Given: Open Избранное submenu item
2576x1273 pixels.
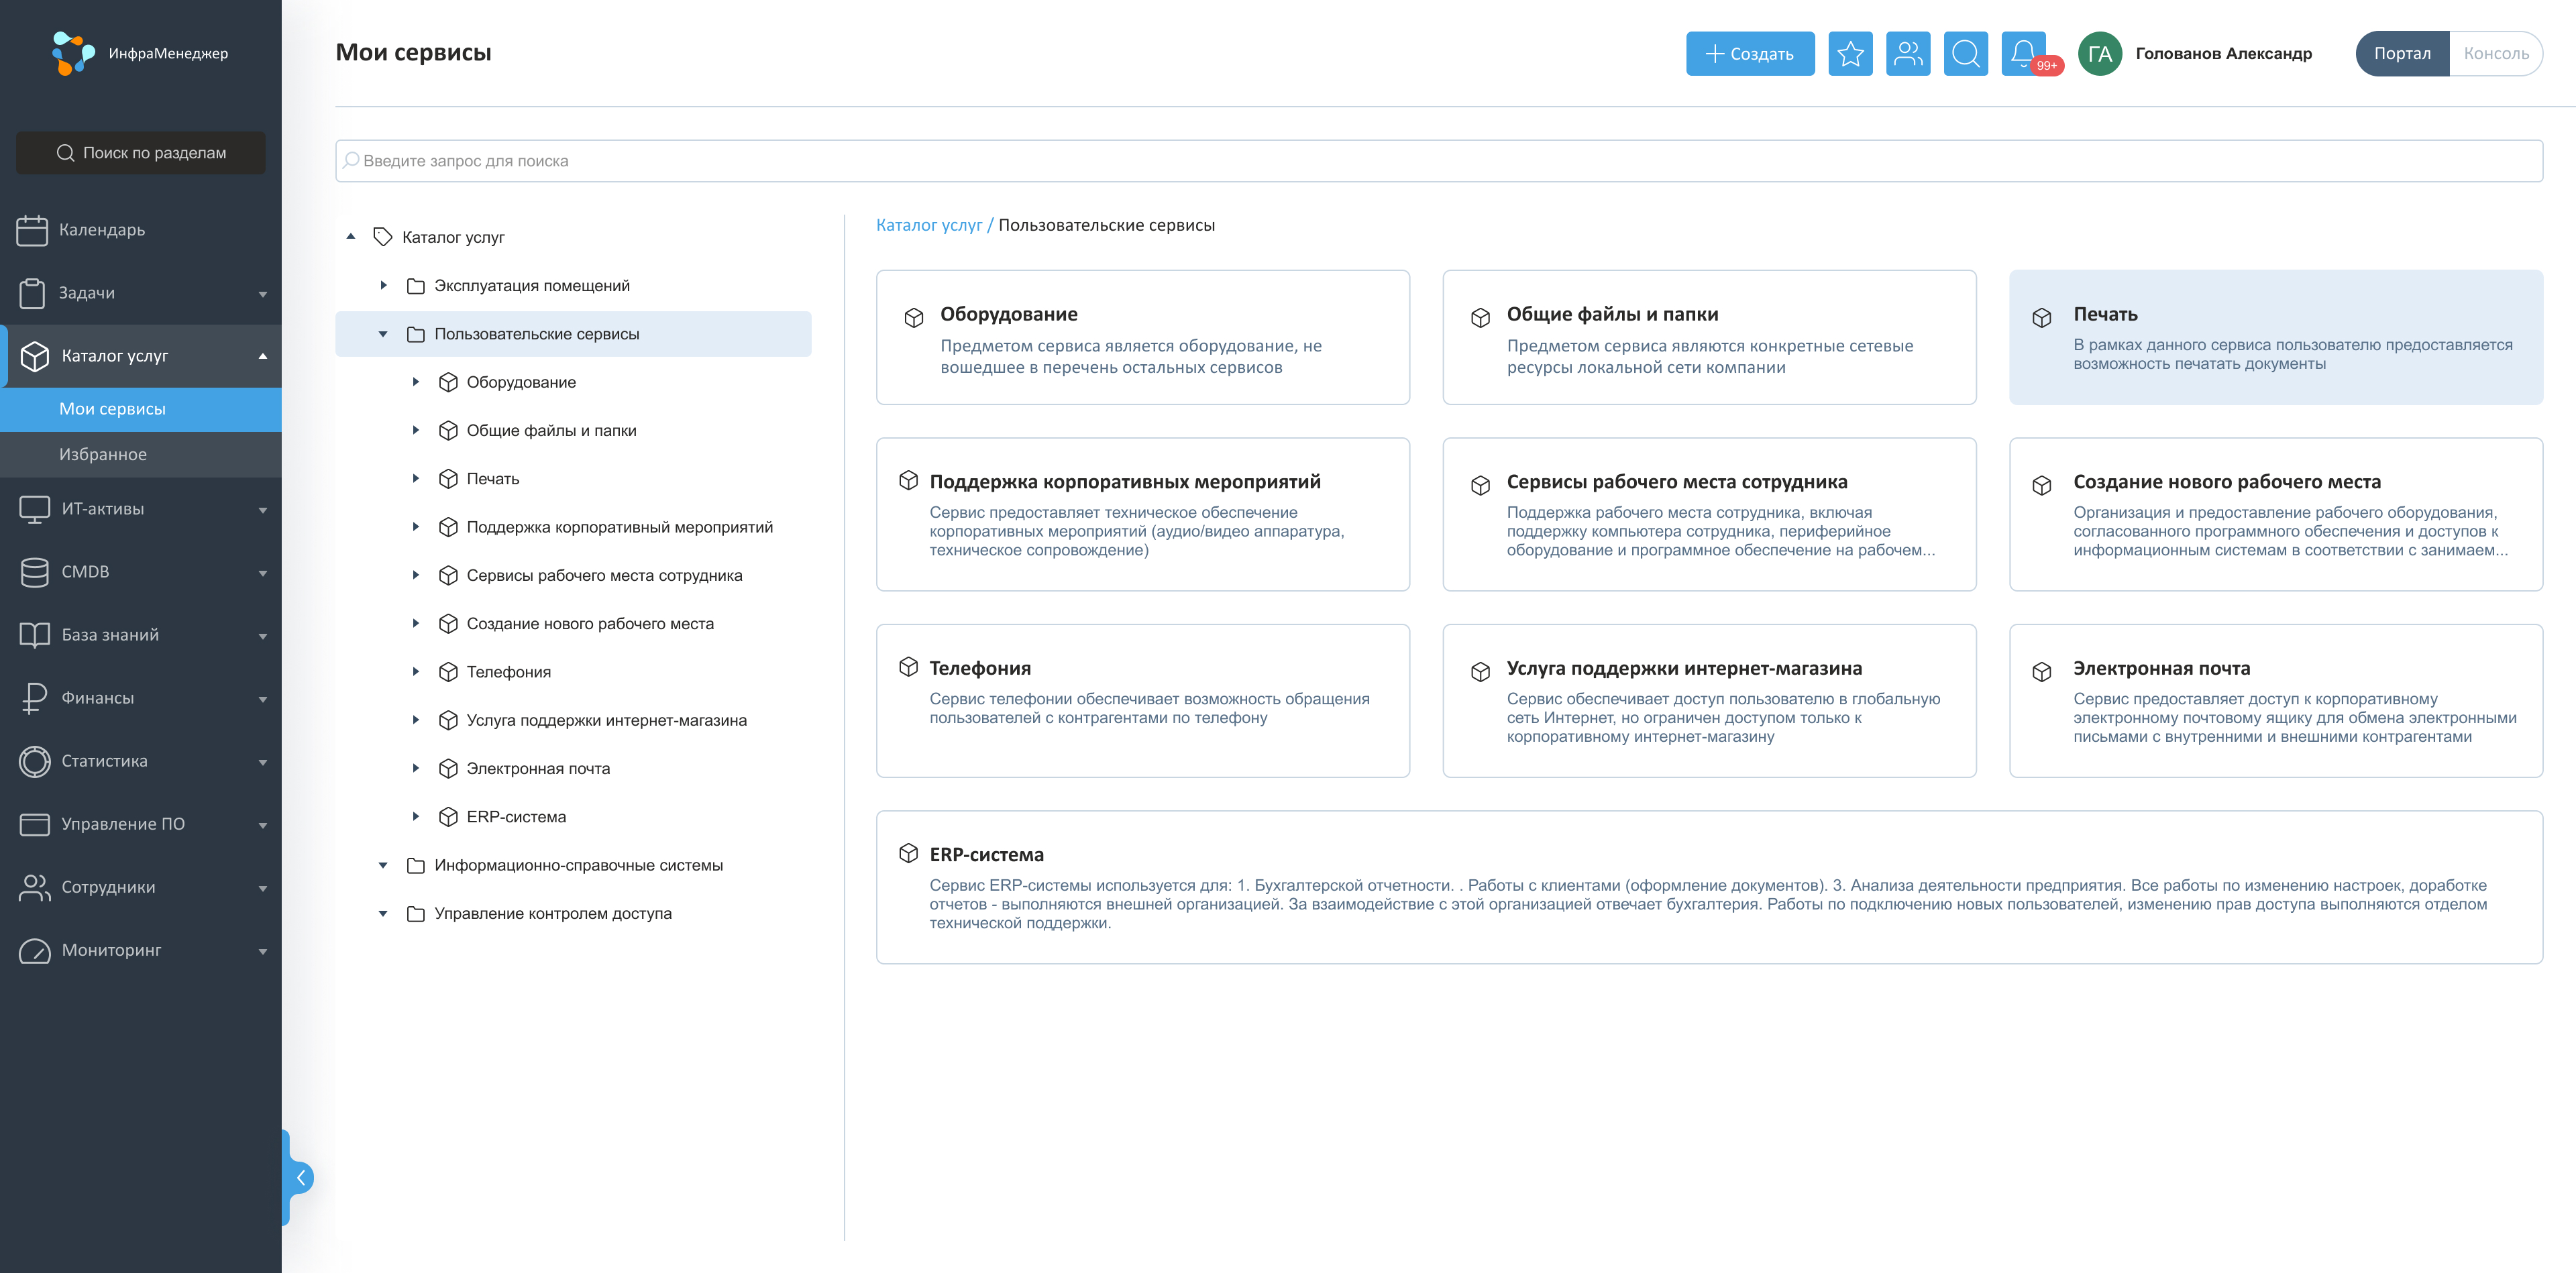Looking at the screenshot, I should (x=103, y=455).
